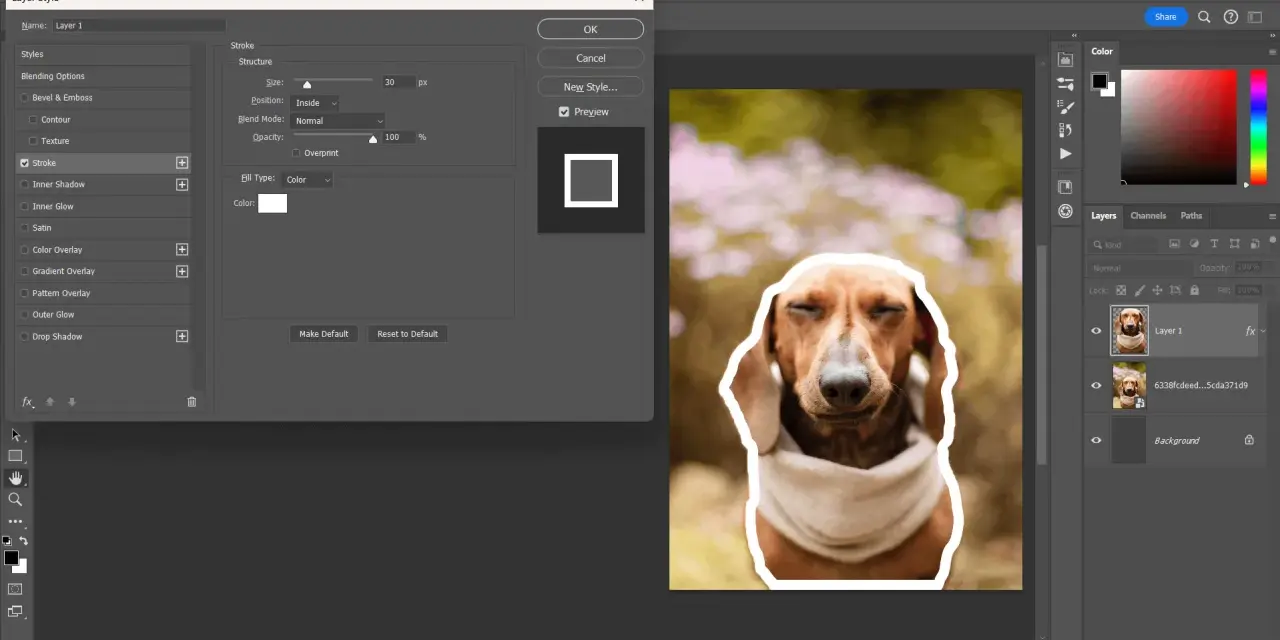Click default foreground/background colors icon
Viewport: 1280px width, 640px height.
8,541
